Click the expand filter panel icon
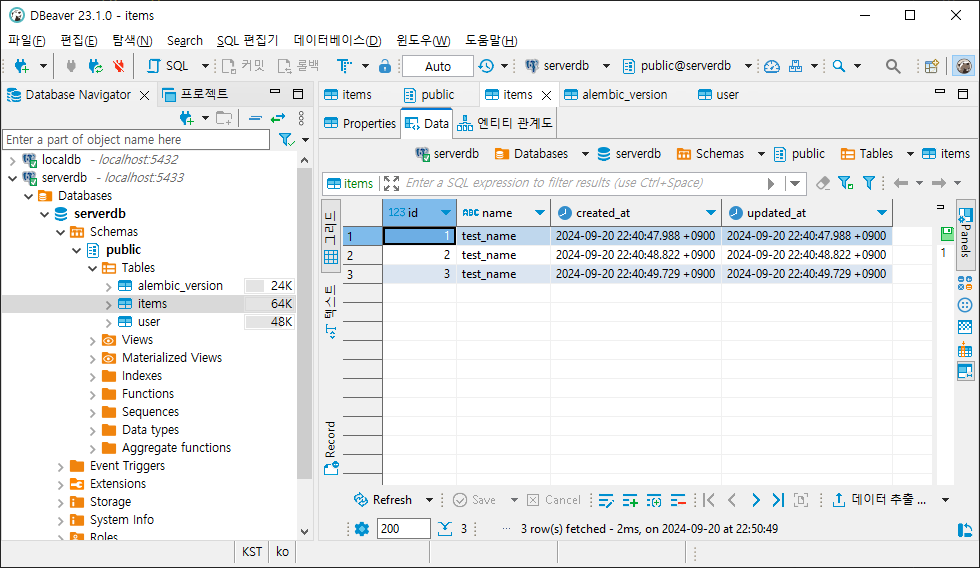The width and height of the screenshot is (980, 568). pos(391,183)
